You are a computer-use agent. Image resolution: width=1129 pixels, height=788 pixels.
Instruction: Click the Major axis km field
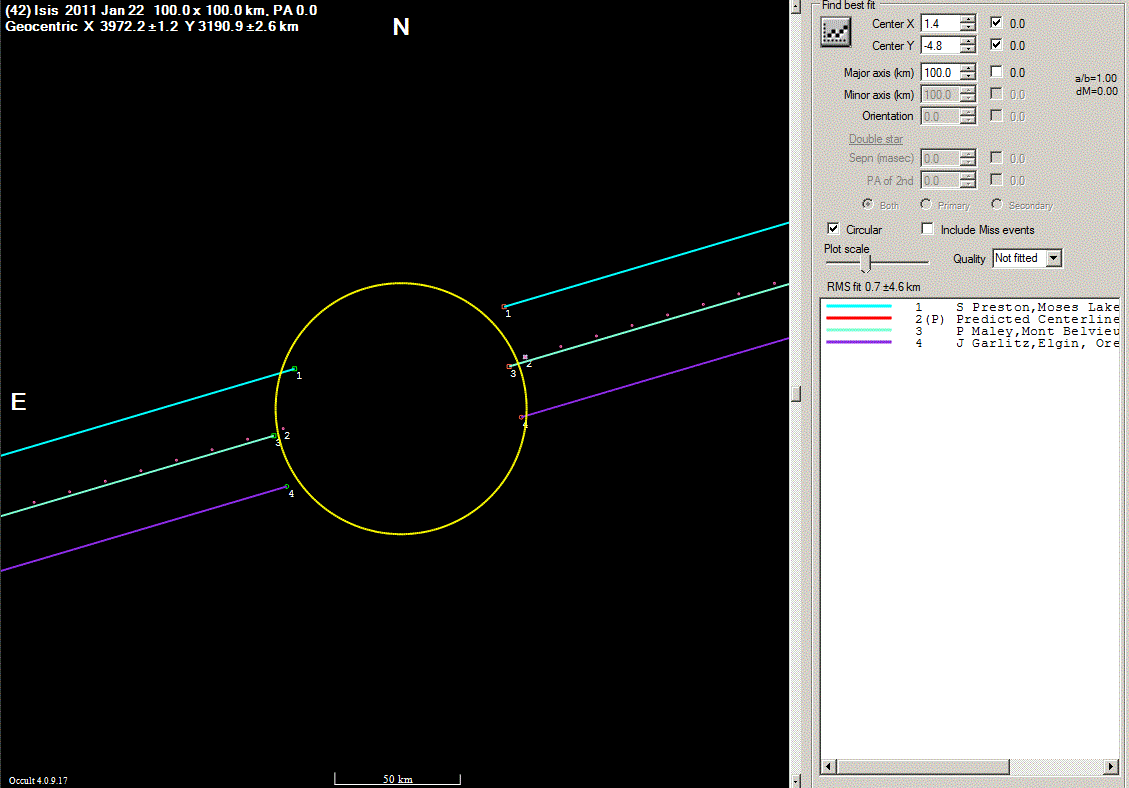coord(940,73)
